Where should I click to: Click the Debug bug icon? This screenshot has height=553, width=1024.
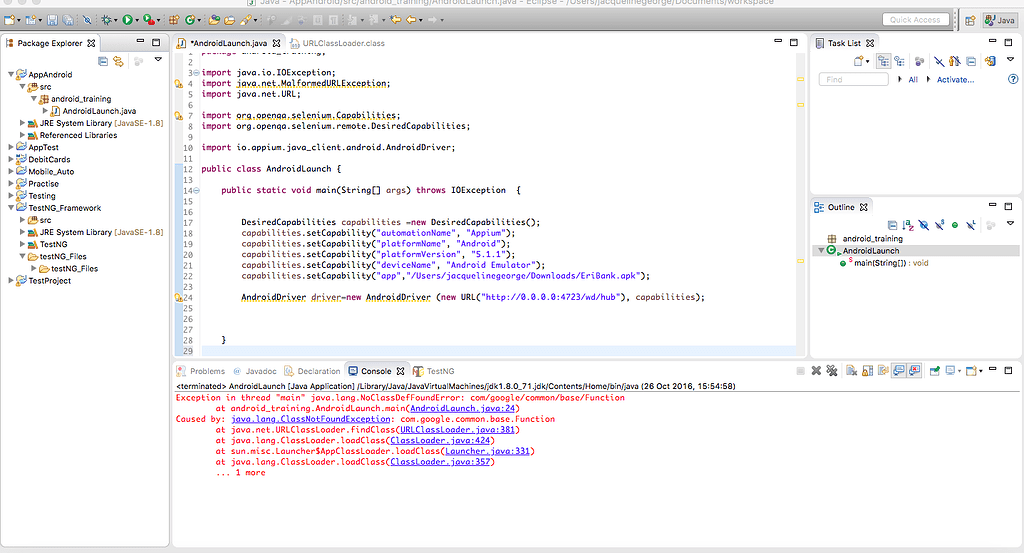(x=106, y=20)
